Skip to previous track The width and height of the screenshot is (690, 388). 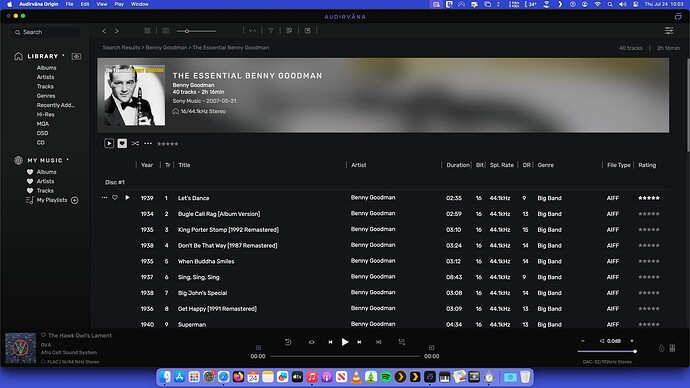(330, 342)
